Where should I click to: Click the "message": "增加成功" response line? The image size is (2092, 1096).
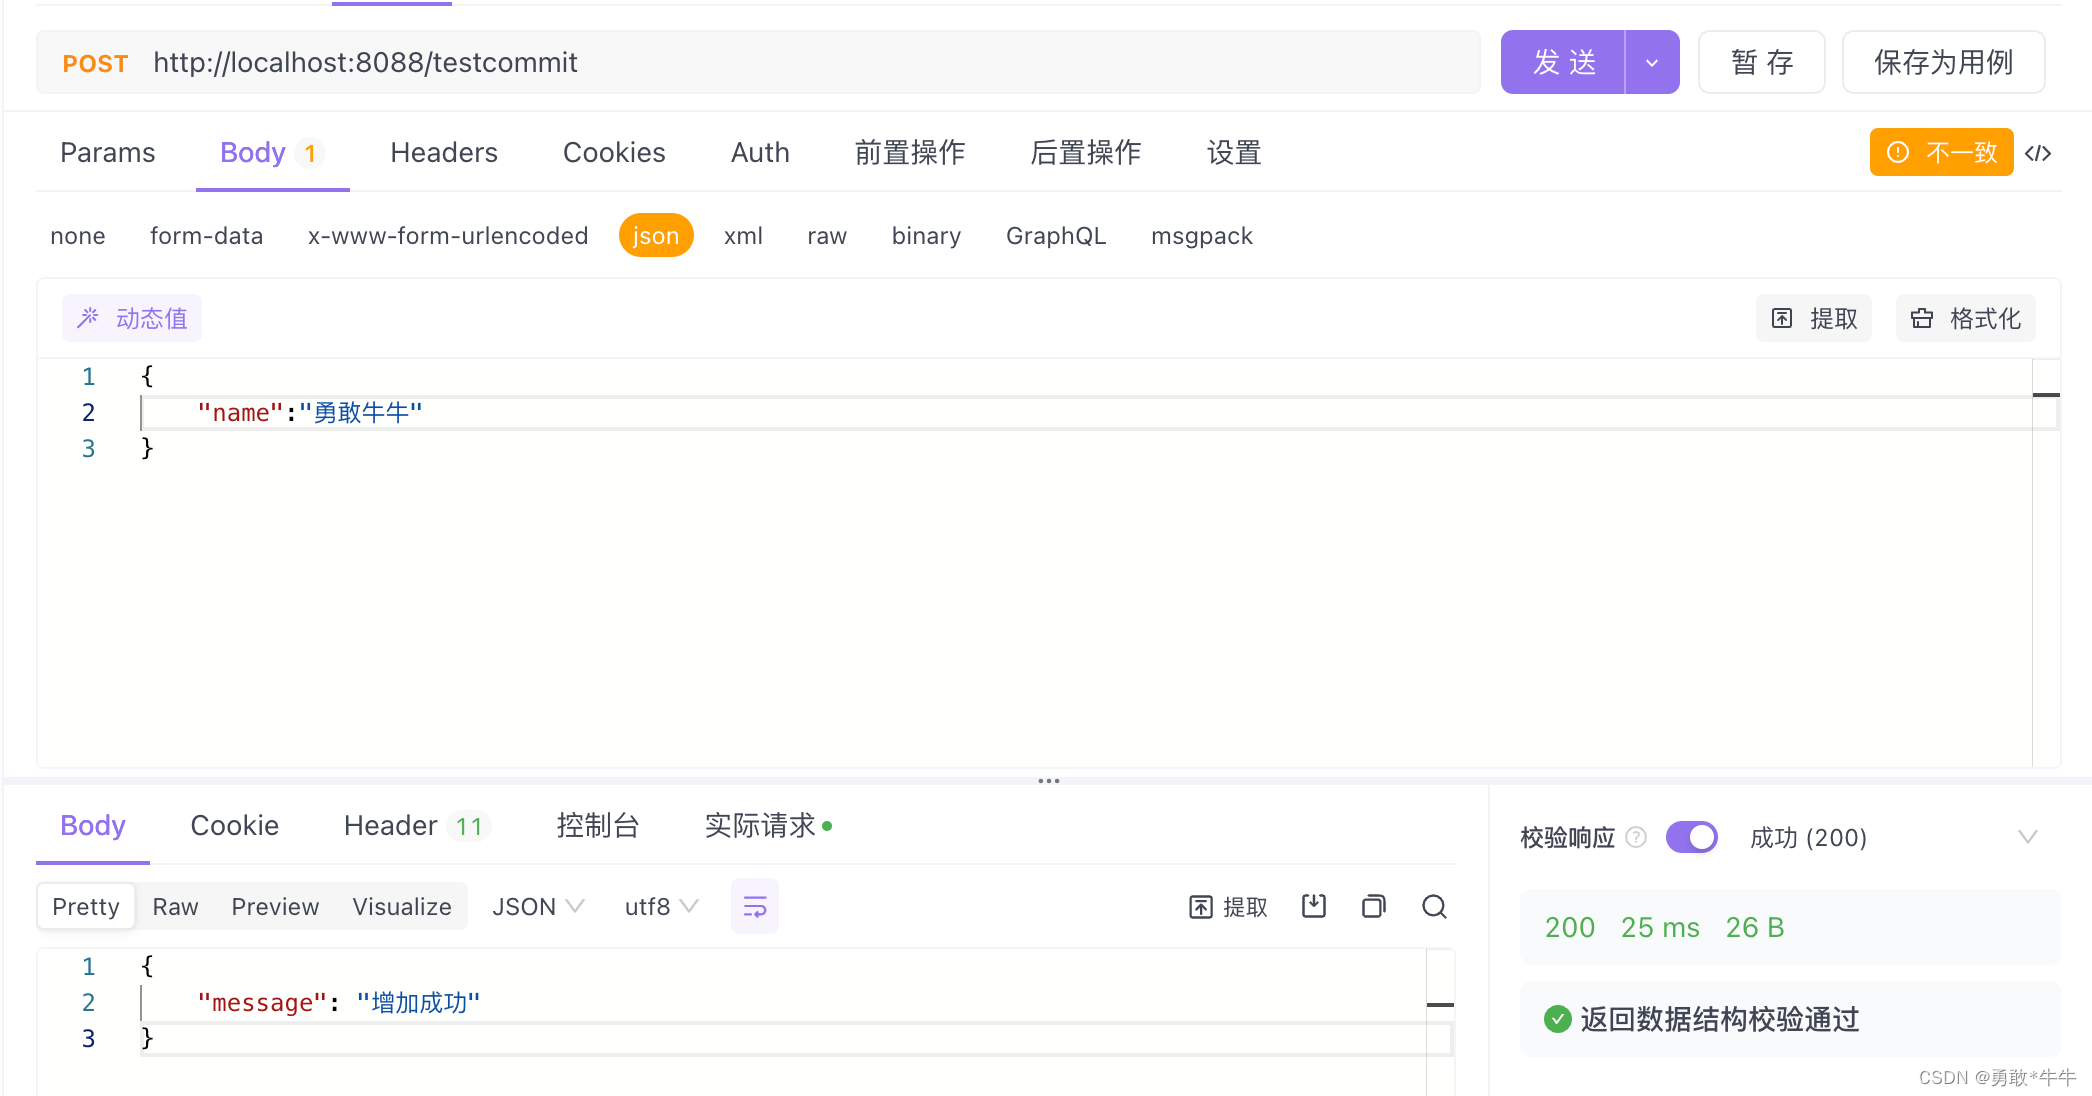click(339, 1003)
